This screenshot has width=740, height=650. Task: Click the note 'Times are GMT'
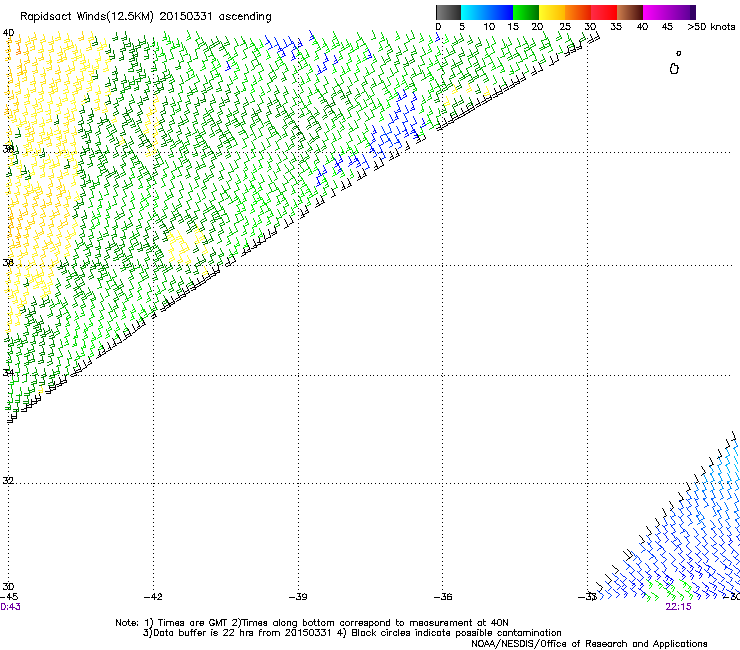193,623
